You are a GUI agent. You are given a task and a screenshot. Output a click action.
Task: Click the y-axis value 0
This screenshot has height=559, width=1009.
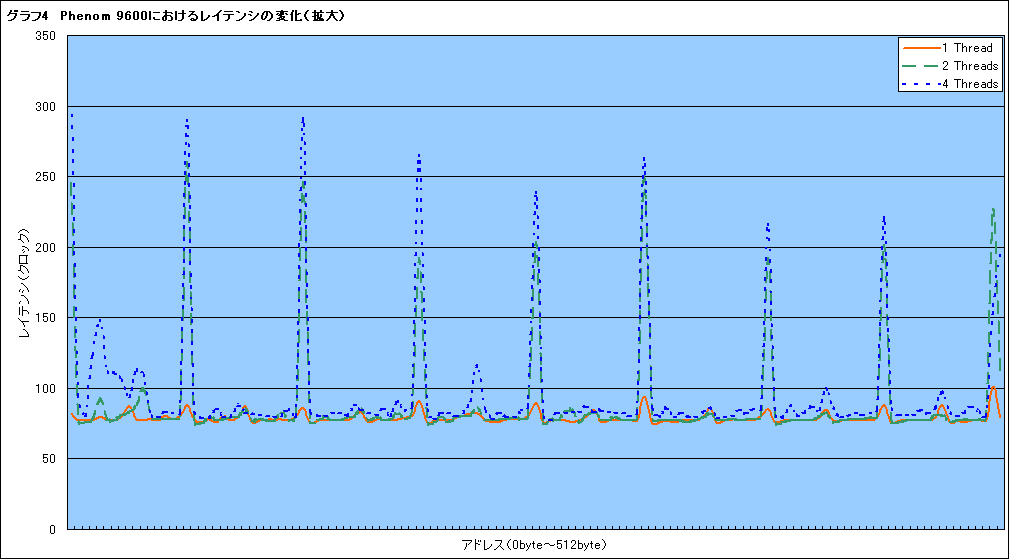(x=53, y=529)
